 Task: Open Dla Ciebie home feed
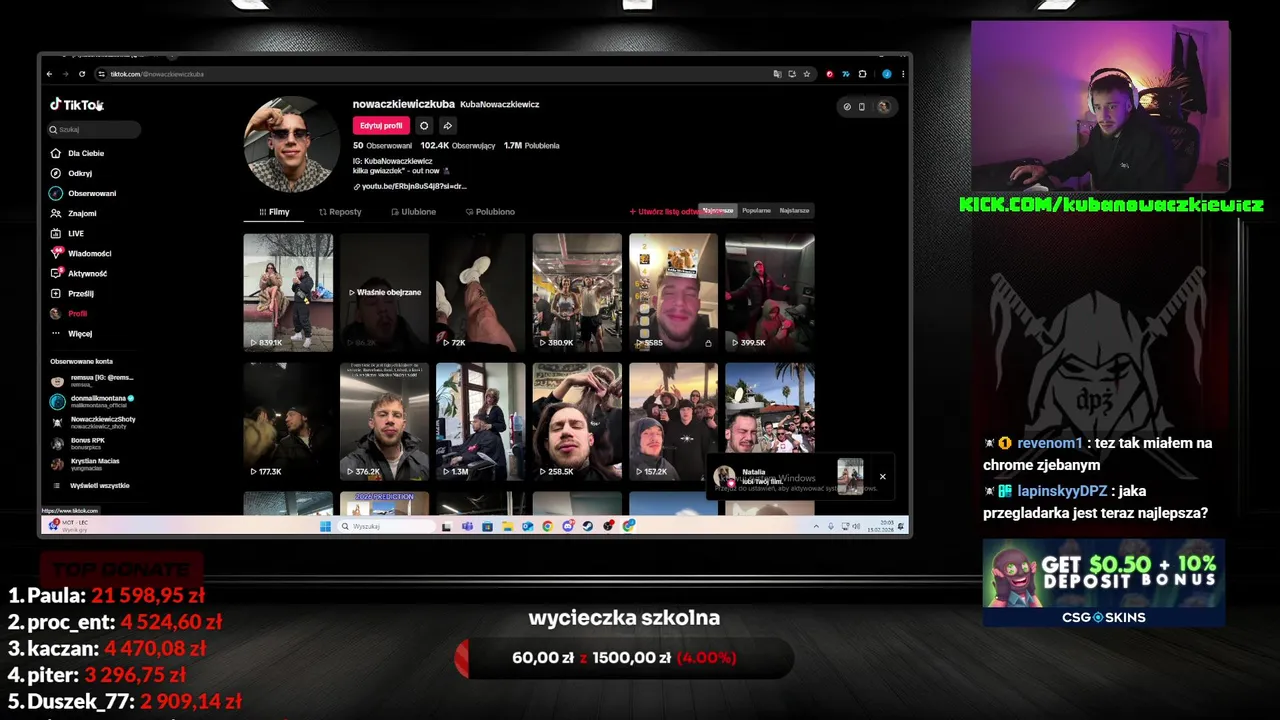[78, 153]
